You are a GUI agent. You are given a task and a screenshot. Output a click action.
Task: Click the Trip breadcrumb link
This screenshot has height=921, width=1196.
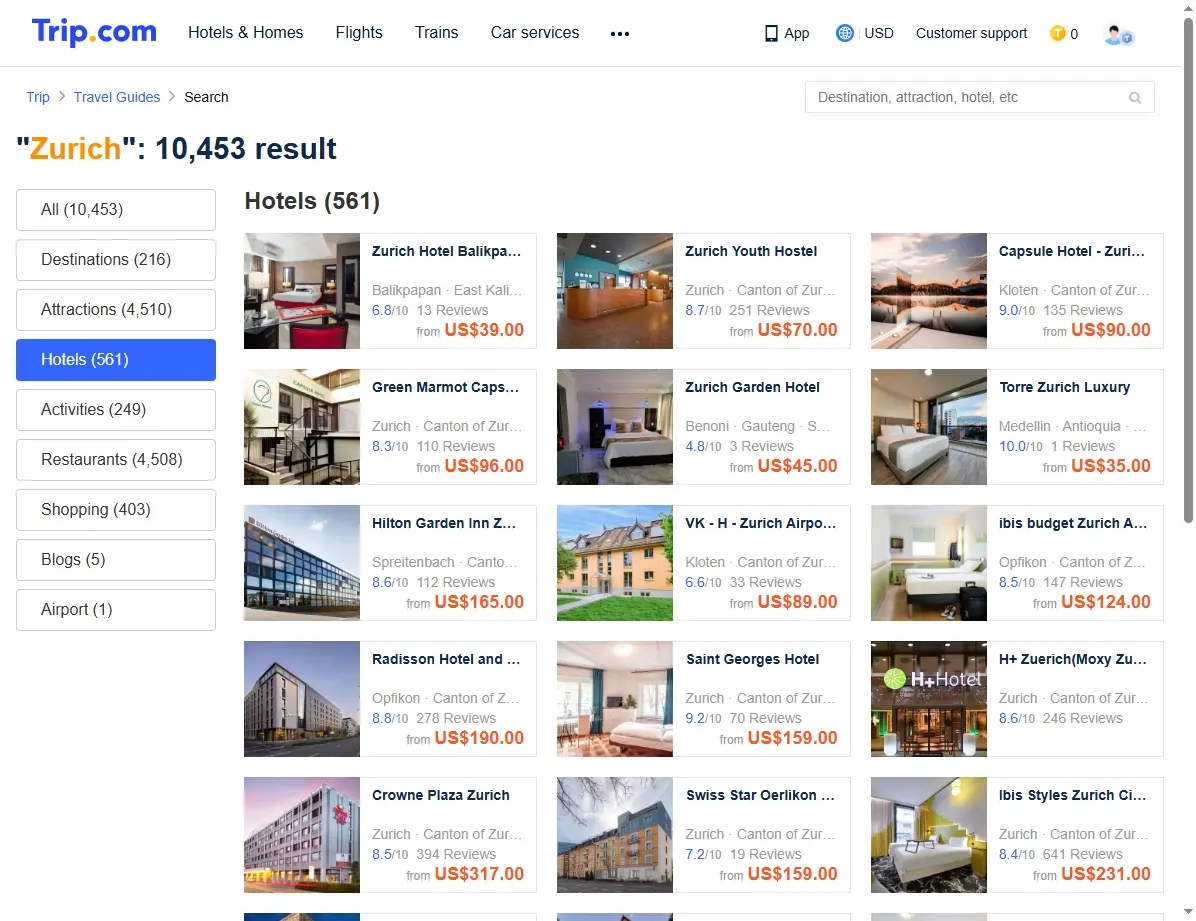tap(37, 97)
